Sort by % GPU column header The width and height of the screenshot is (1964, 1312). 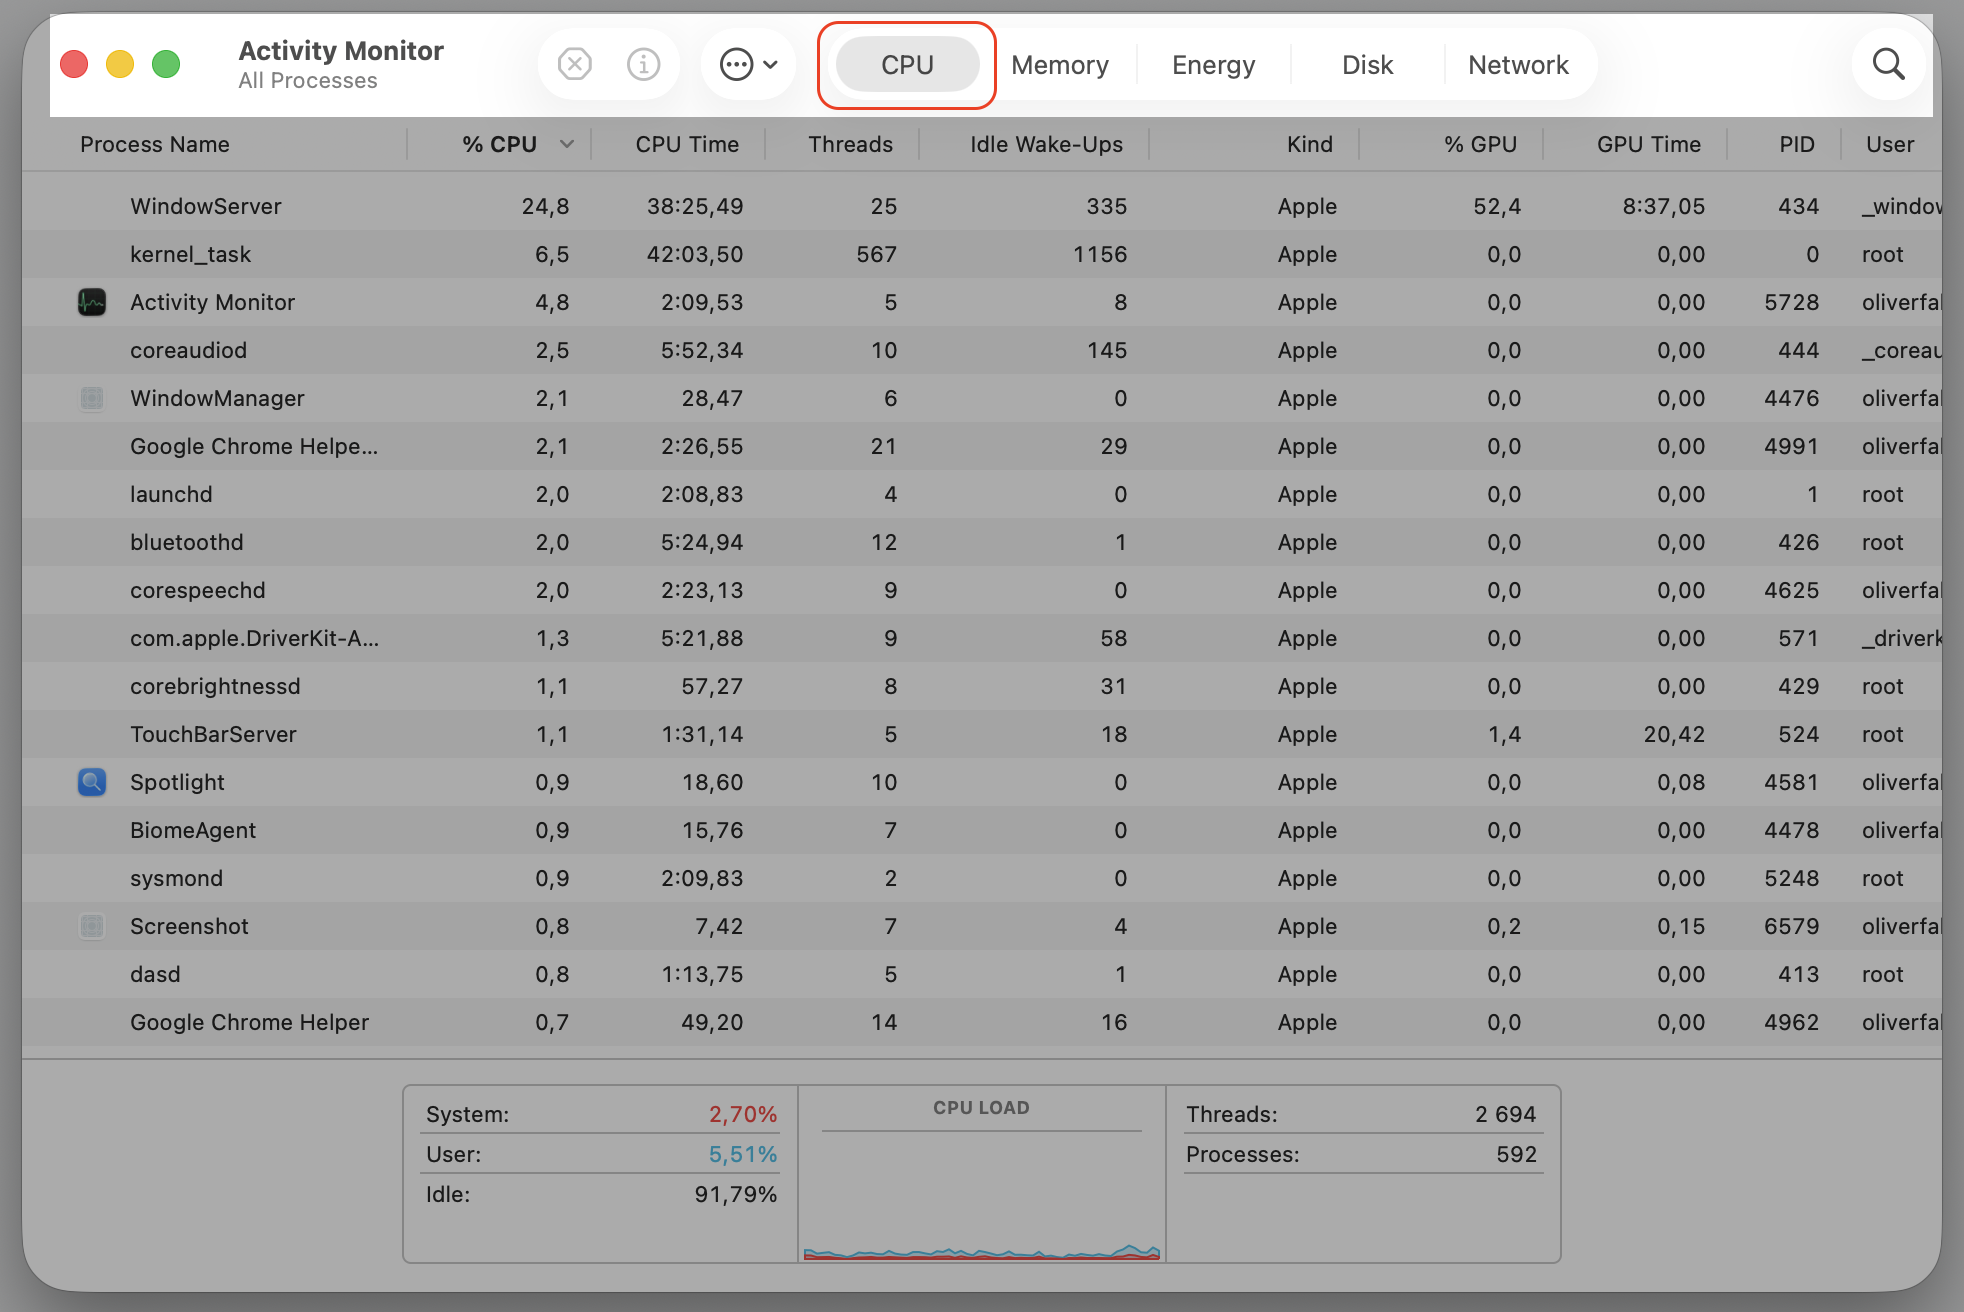coord(1480,144)
